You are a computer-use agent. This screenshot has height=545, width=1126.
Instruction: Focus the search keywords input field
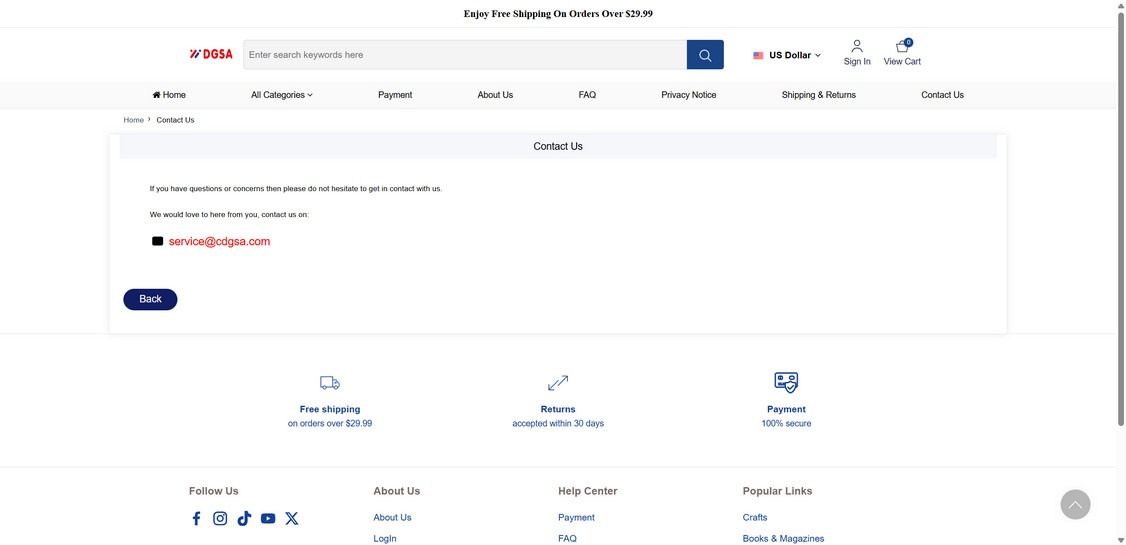(465, 55)
